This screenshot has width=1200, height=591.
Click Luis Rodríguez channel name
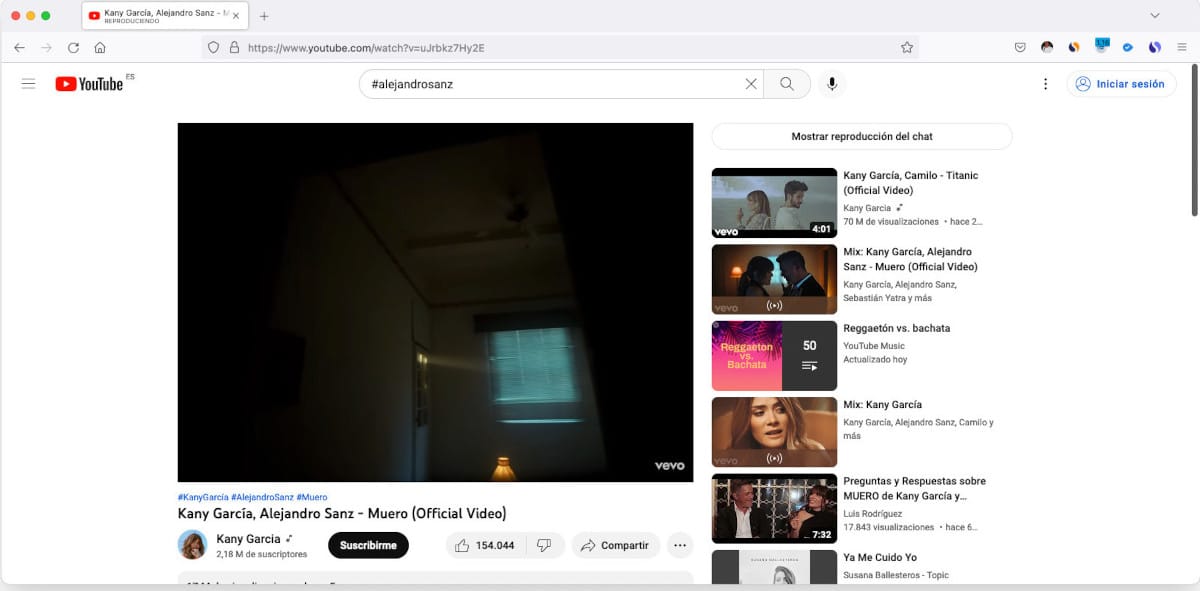click(873, 512)
